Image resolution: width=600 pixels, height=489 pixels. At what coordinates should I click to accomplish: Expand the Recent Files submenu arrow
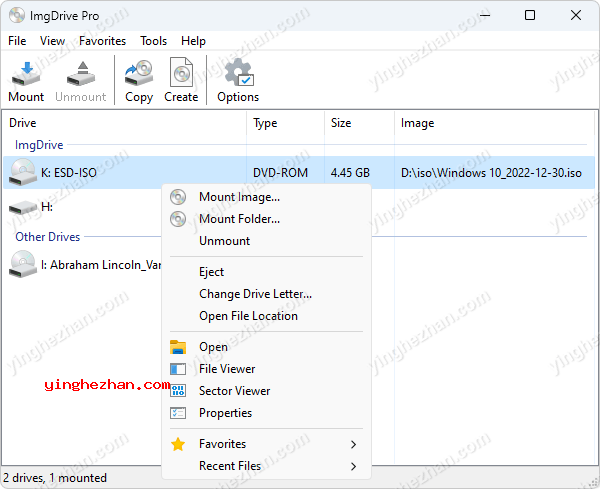pyautogui.click(x=353, y=466)
